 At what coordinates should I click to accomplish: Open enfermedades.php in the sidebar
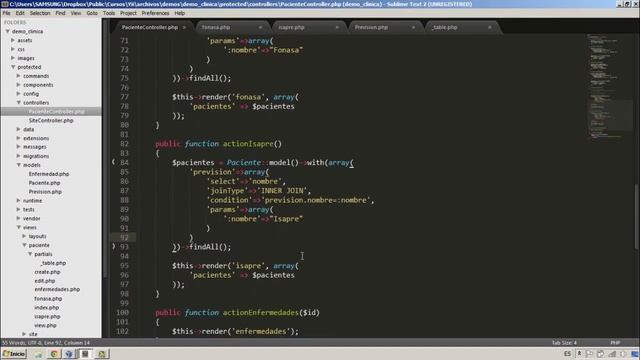click(x=57, y=289)
